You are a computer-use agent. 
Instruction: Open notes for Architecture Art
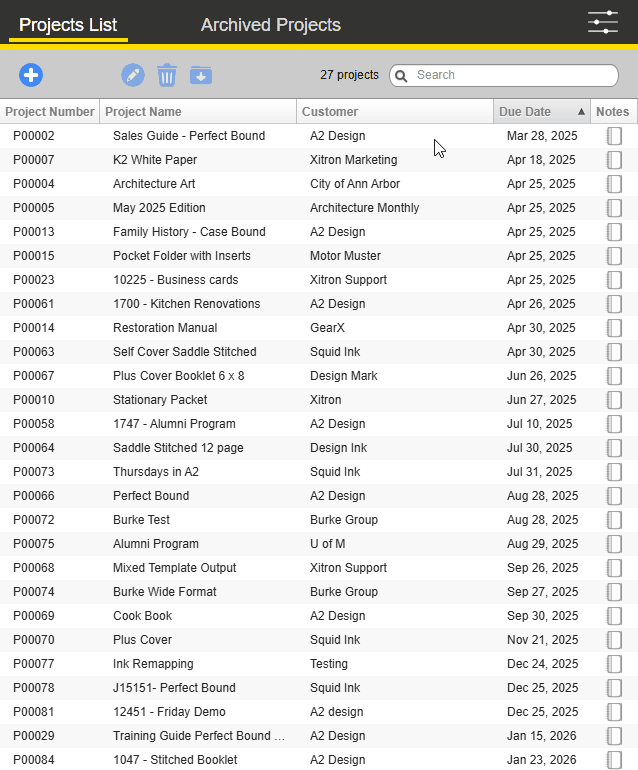click(x=614, y=184)
